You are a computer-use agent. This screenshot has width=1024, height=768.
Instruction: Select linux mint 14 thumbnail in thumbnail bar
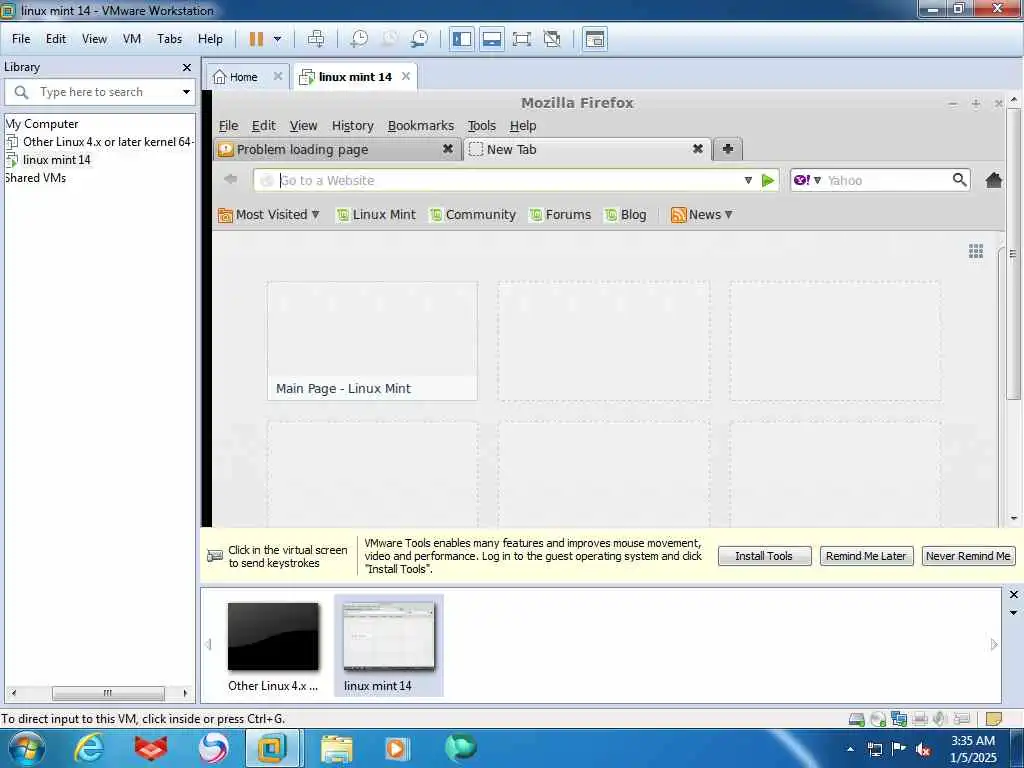point(389,646)
